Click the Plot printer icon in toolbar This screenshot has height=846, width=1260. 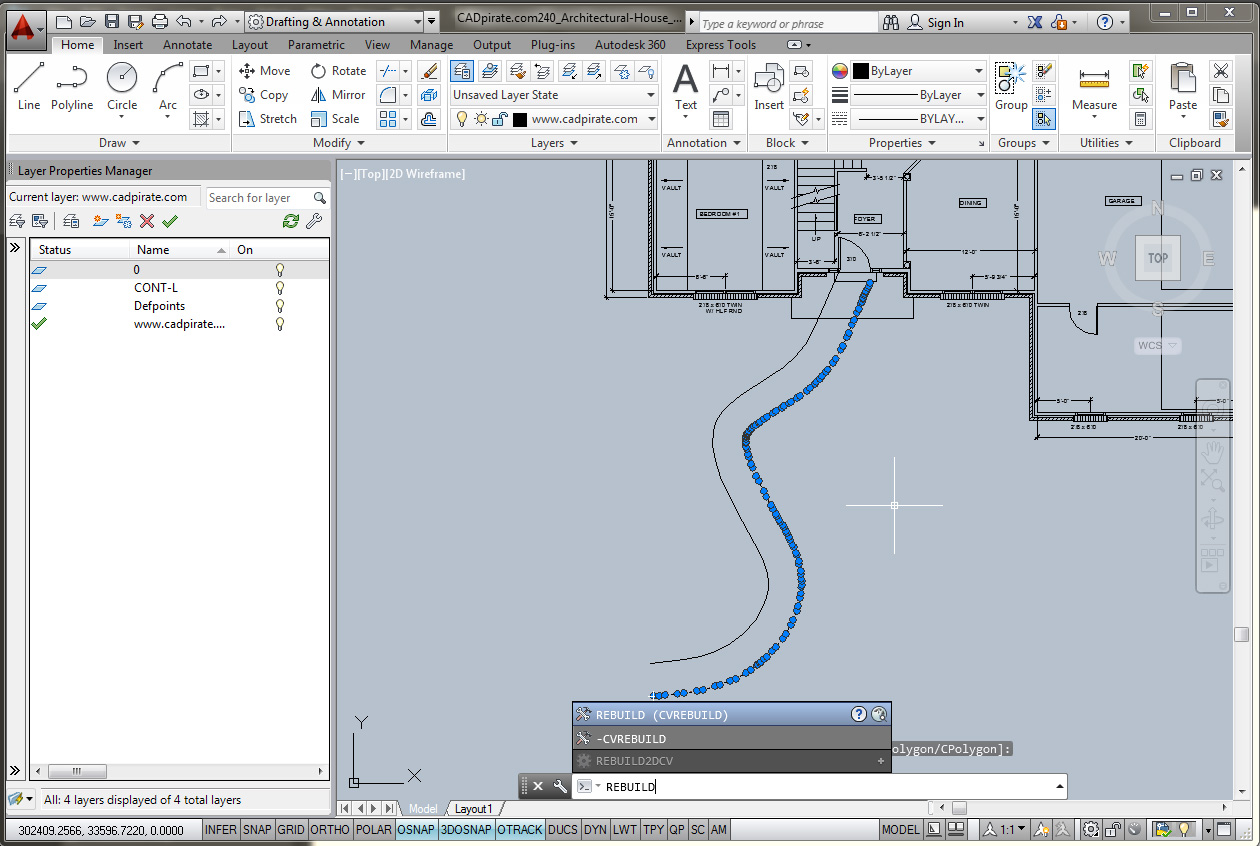(x=160, y=21)
